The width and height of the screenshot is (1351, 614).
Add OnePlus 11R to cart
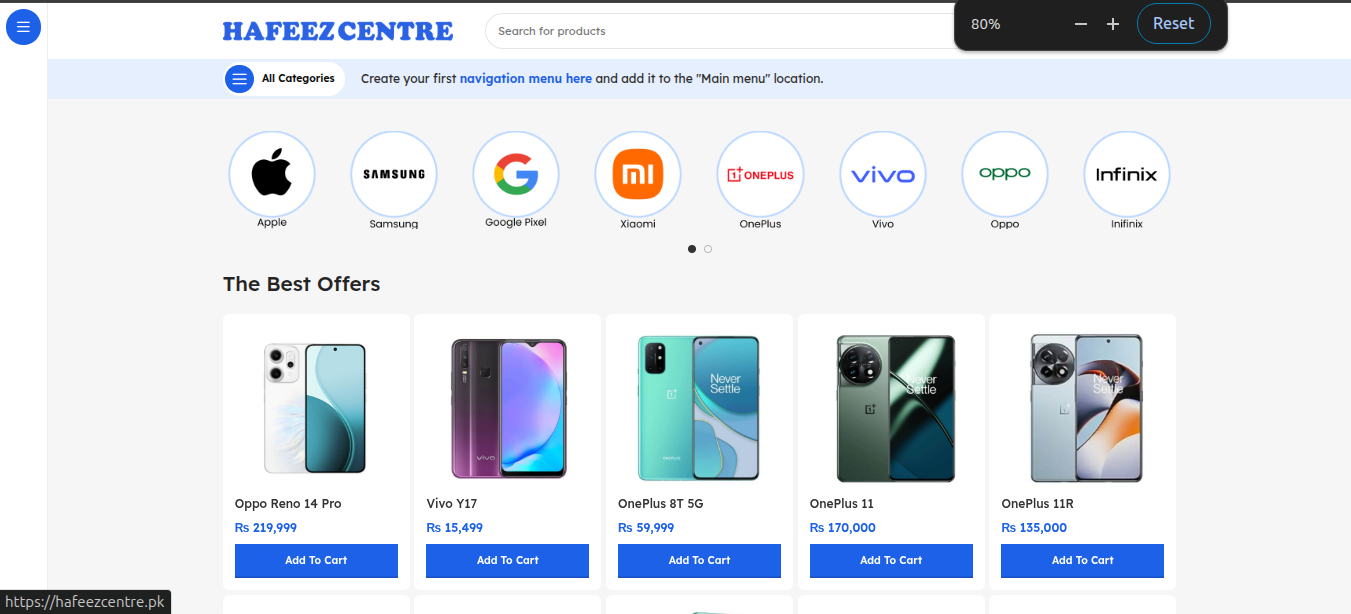(1082, 560)
